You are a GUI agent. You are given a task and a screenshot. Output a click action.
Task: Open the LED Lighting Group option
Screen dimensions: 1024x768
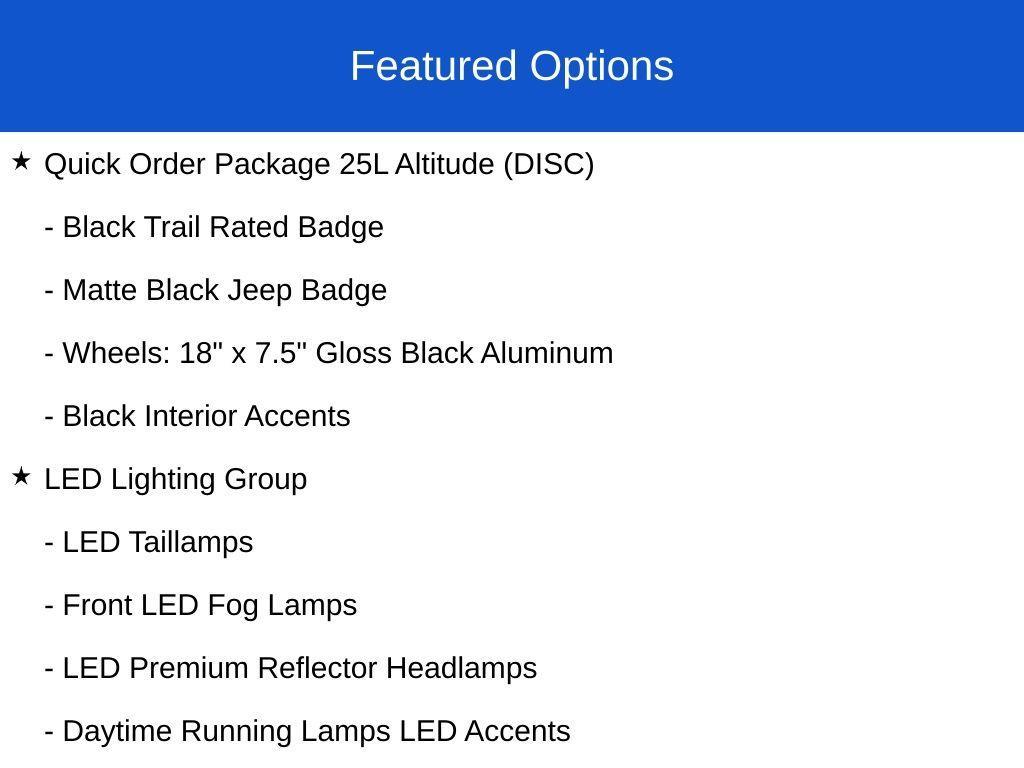coord(175,479)
